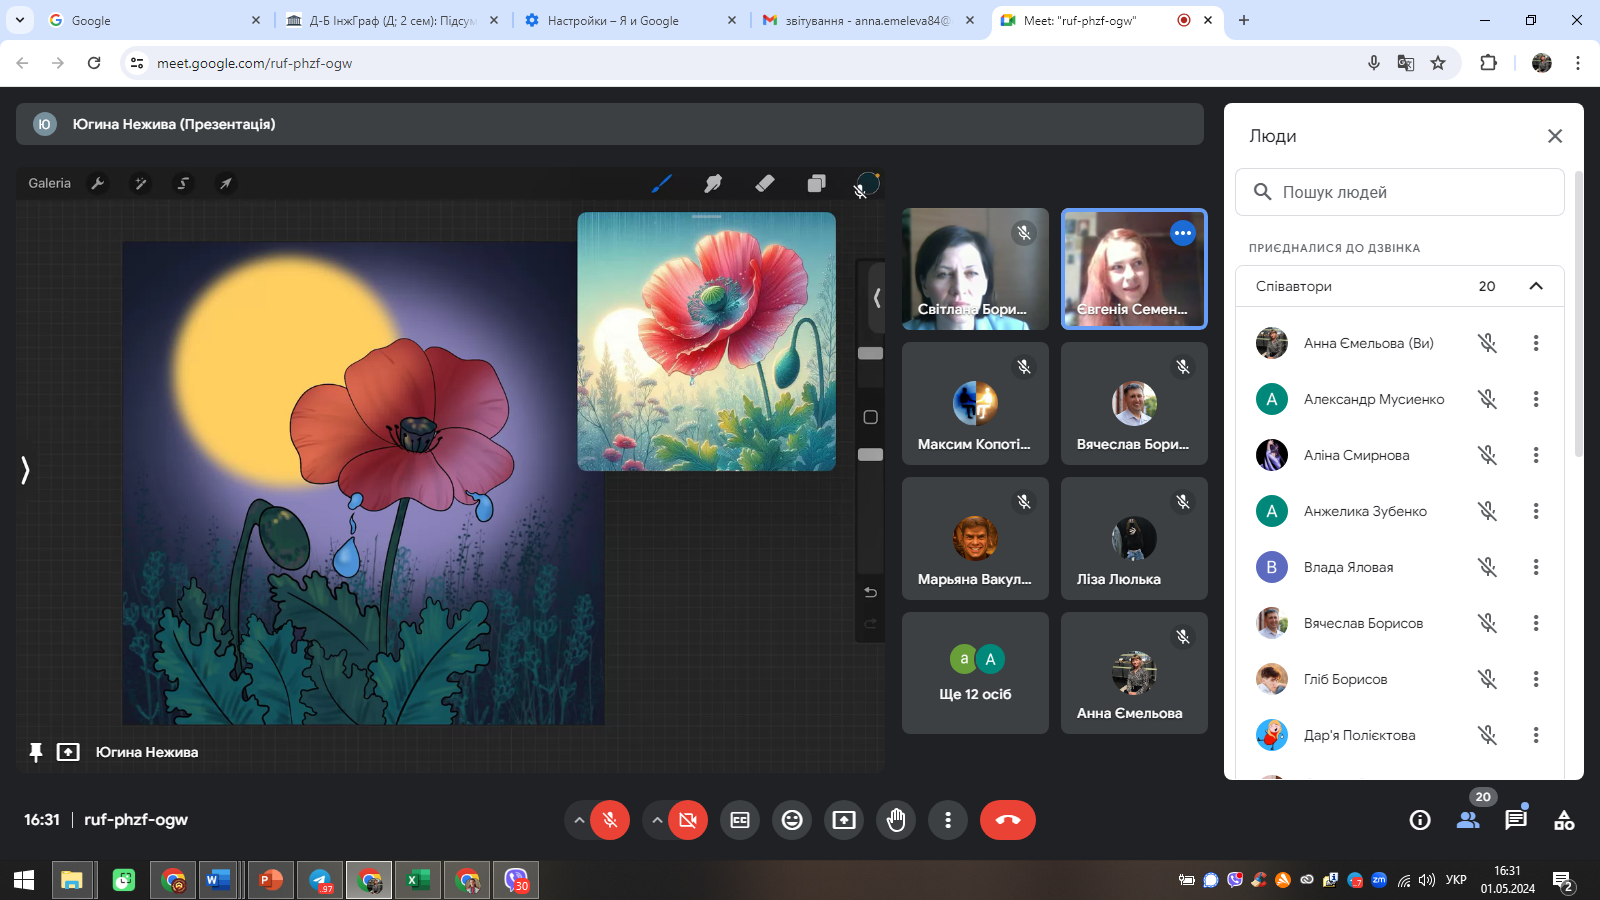This screenshot has width=1600, height=900.
Task: Open browser extensions puzzle icon
Action: 1488,63
